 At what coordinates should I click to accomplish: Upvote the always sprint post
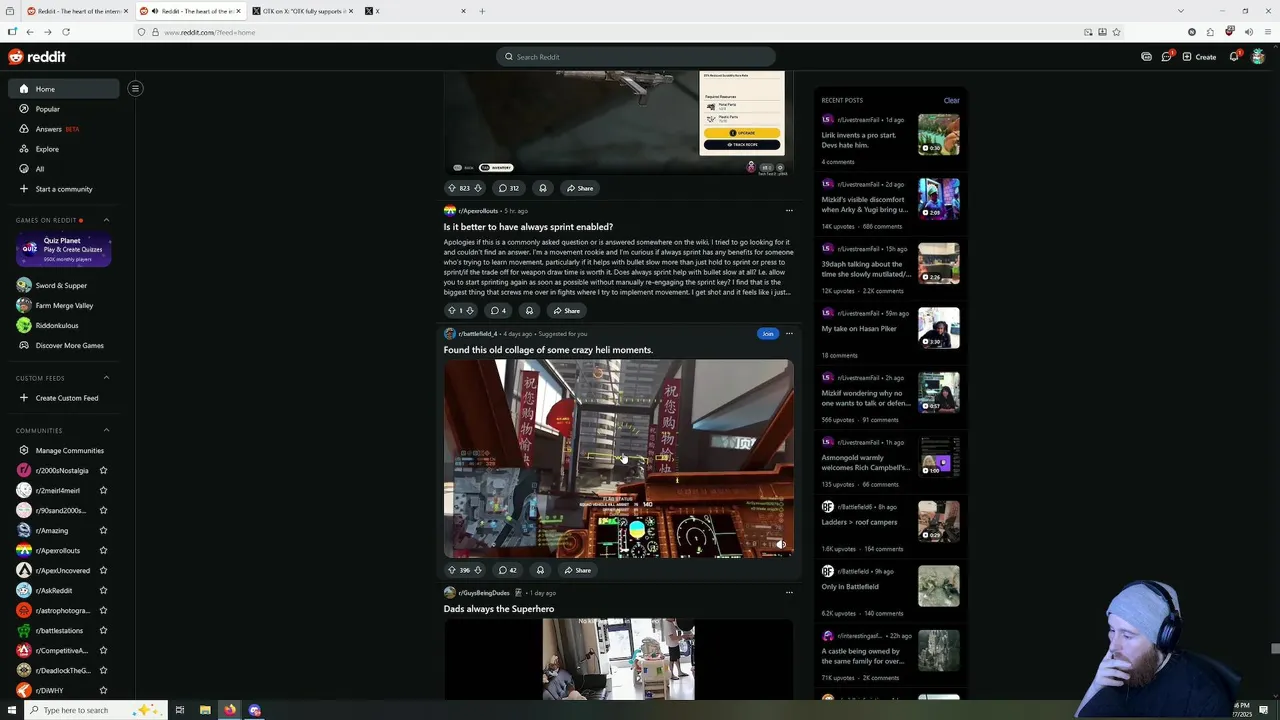pyautogui.click(x=451, y=311)
